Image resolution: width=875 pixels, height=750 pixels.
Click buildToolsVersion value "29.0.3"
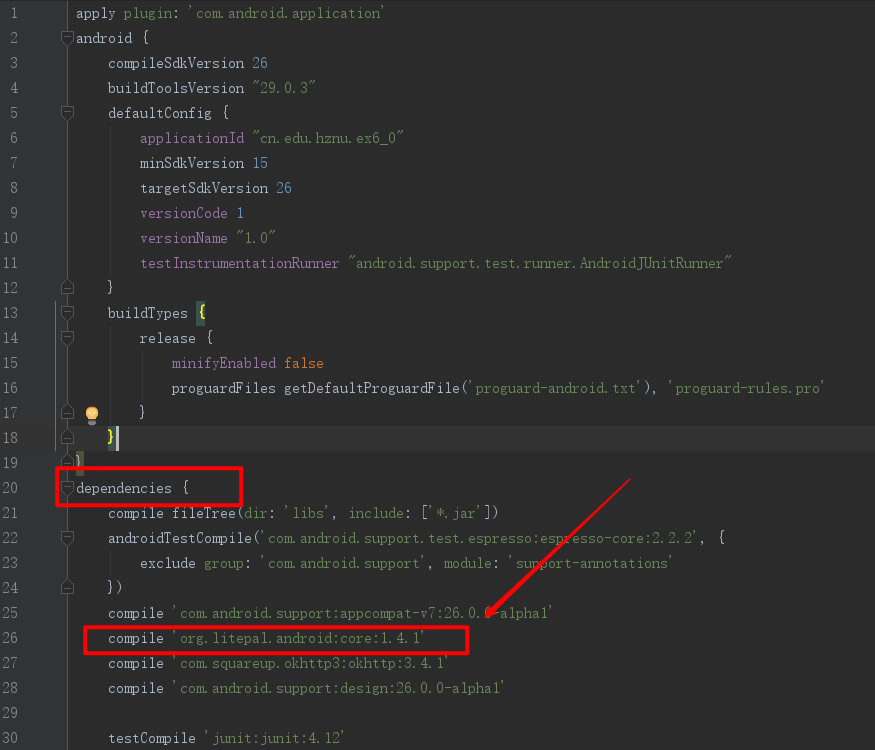pyautogui.click(x=284, y=88)
